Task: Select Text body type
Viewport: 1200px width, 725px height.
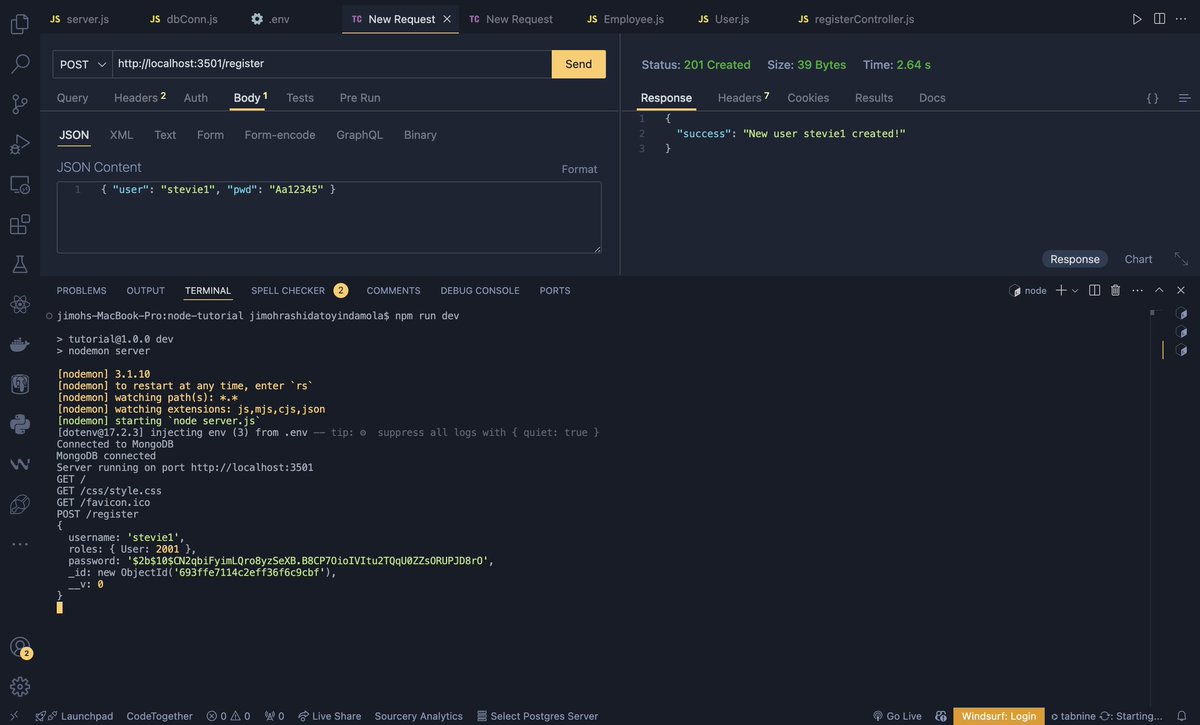Action: (165, 135)
